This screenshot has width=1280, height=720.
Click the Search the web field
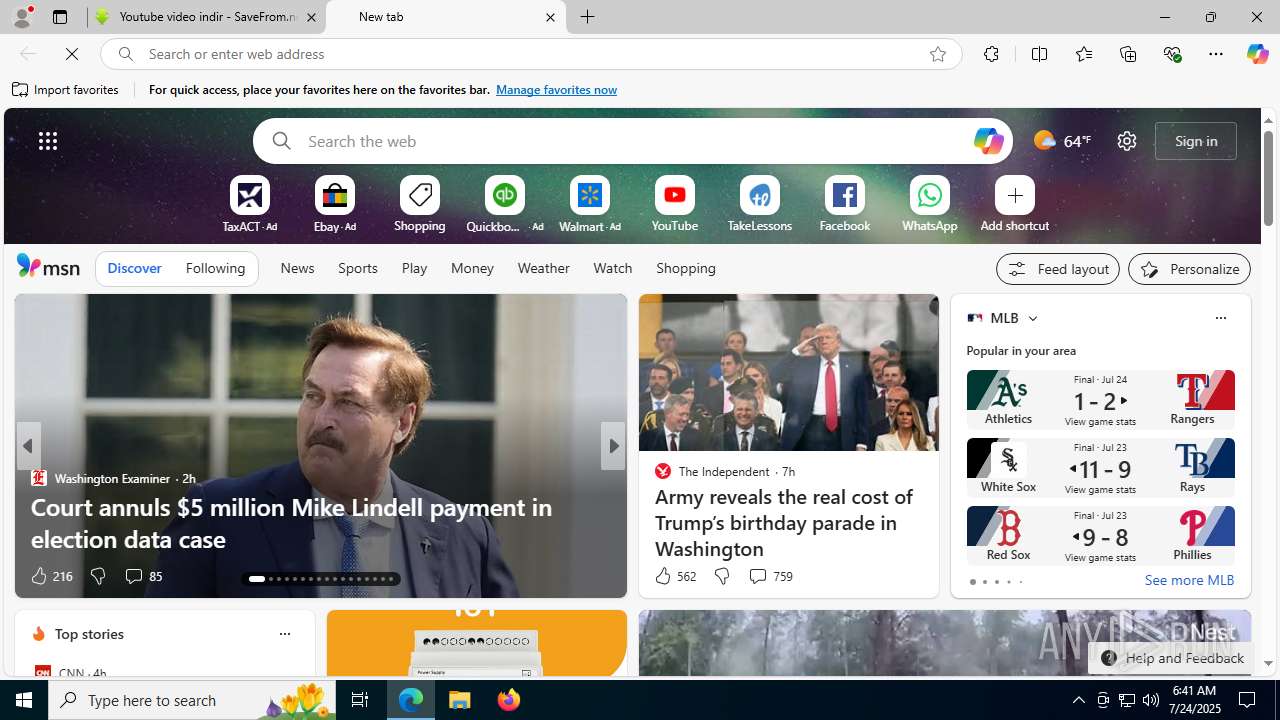click(632, 141)
